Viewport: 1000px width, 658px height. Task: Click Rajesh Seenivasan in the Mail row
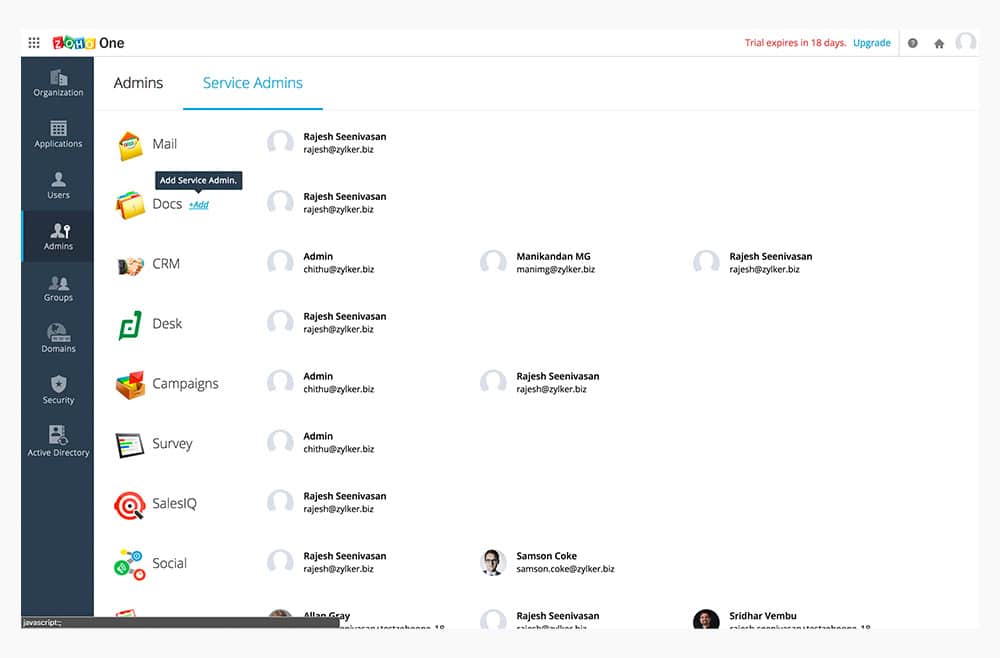tap(345, 136)
